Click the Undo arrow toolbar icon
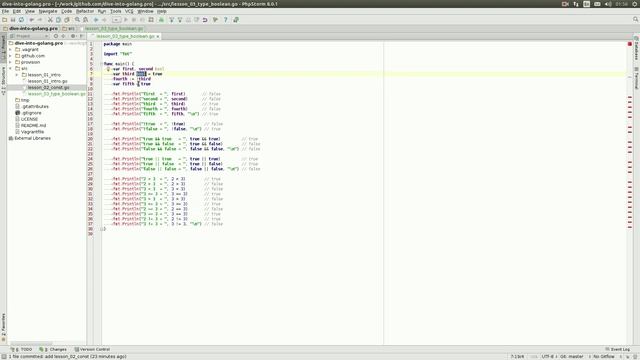Viewport: 640px width, 360px height. tap(31, 20)
